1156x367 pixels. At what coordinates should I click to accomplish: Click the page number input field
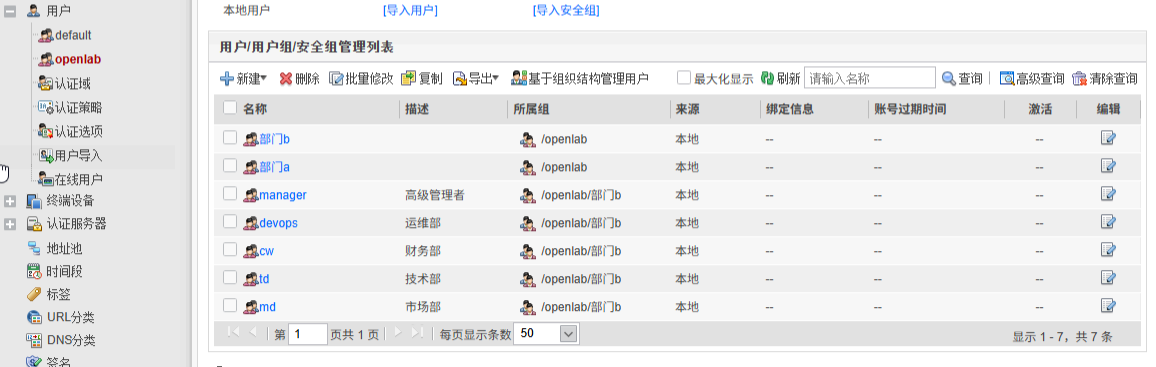[308, 334]
